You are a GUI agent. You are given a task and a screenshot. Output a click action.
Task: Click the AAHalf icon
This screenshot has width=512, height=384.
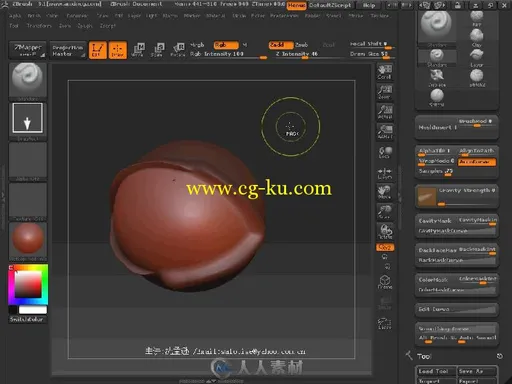385,132
